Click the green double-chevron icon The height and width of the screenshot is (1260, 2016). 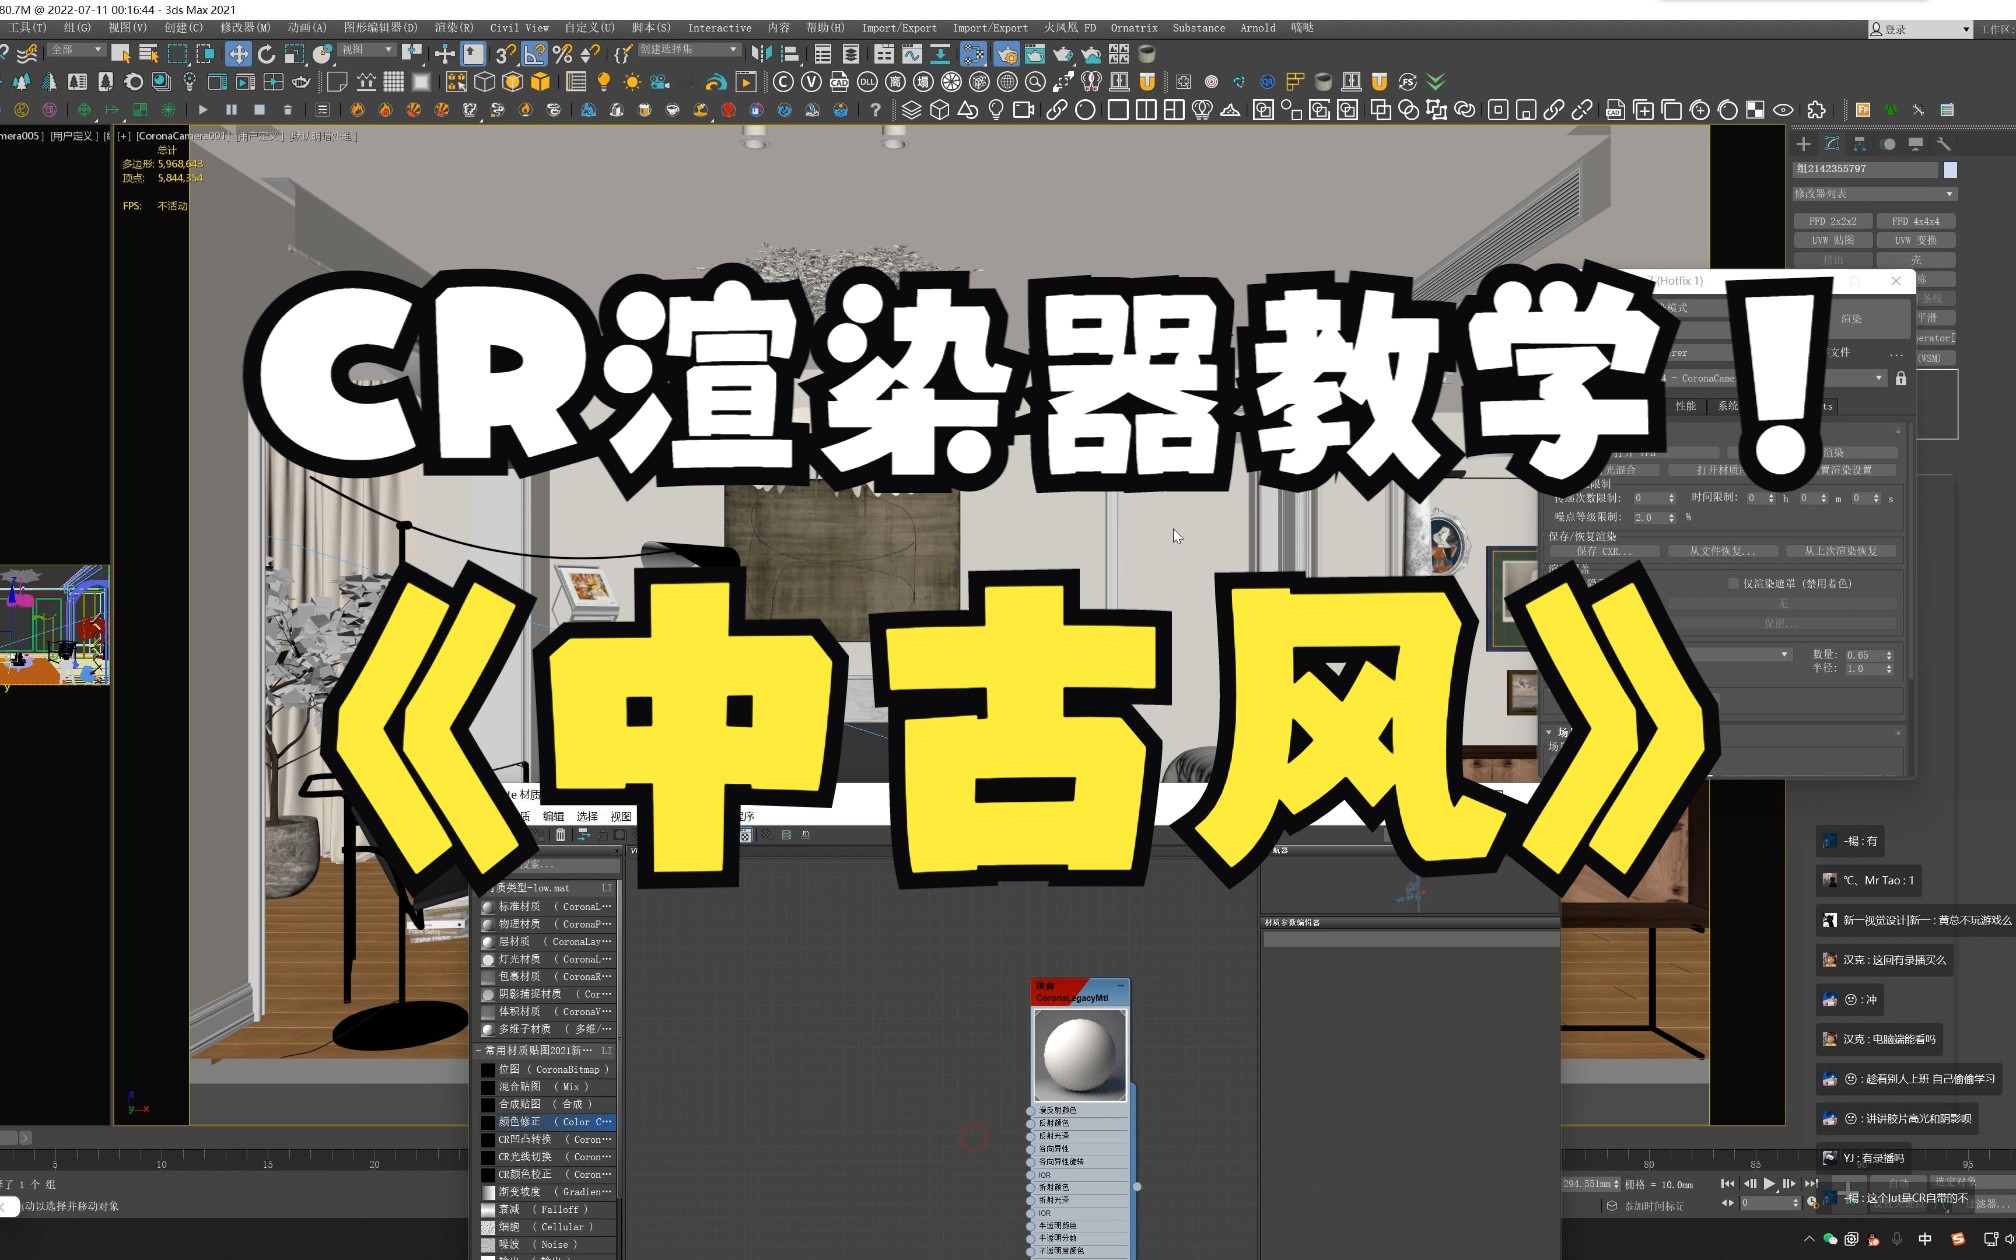(x=1436, y=82)
